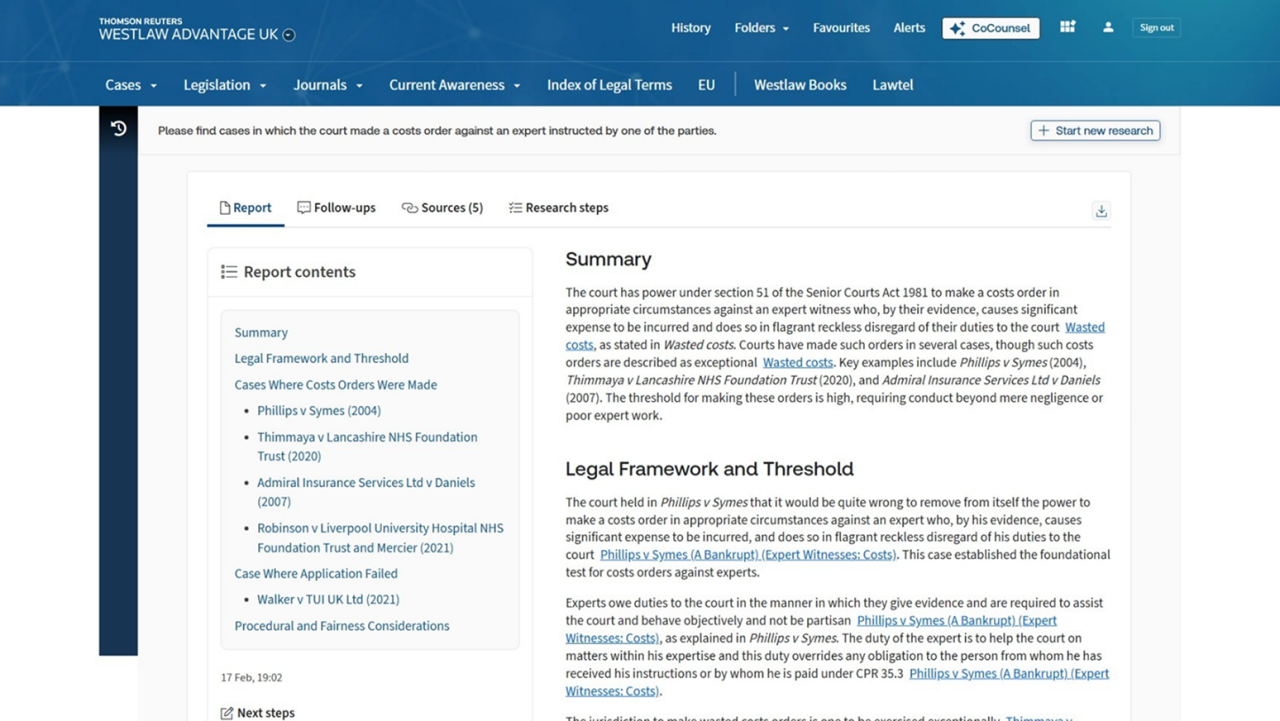The height and width of the screenshot is (721, 1280).
Task: Click the download report icon
Action: pyautogui.click(x=1101, y=211)
